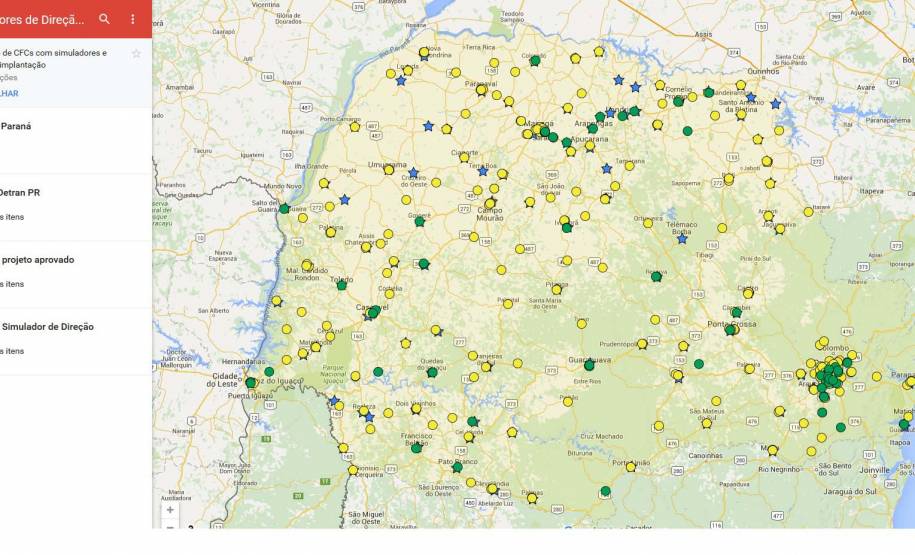The height and width of the screenshot is (555, 915).
Task: Expand items under the projeto aprovado layer
Action: pos(10,284)
